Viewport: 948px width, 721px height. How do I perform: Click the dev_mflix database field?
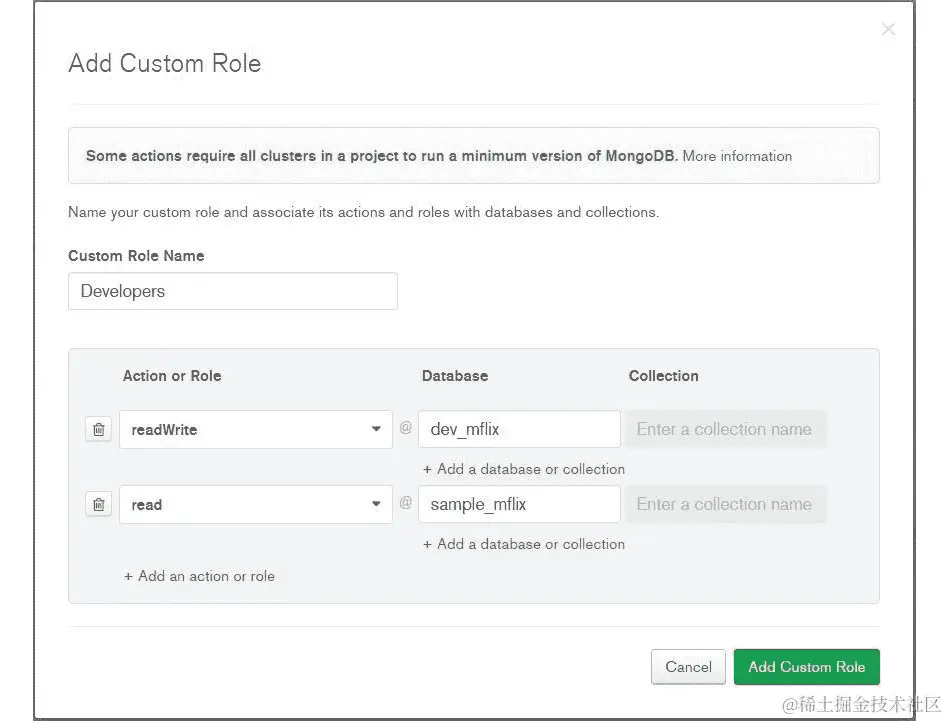(x=519, y=428)
